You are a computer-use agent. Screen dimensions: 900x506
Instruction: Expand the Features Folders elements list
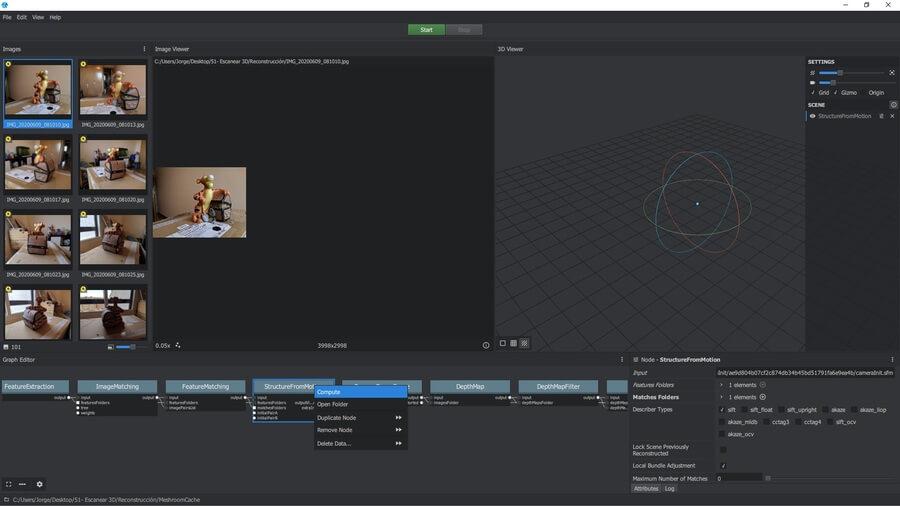(721, 385)
